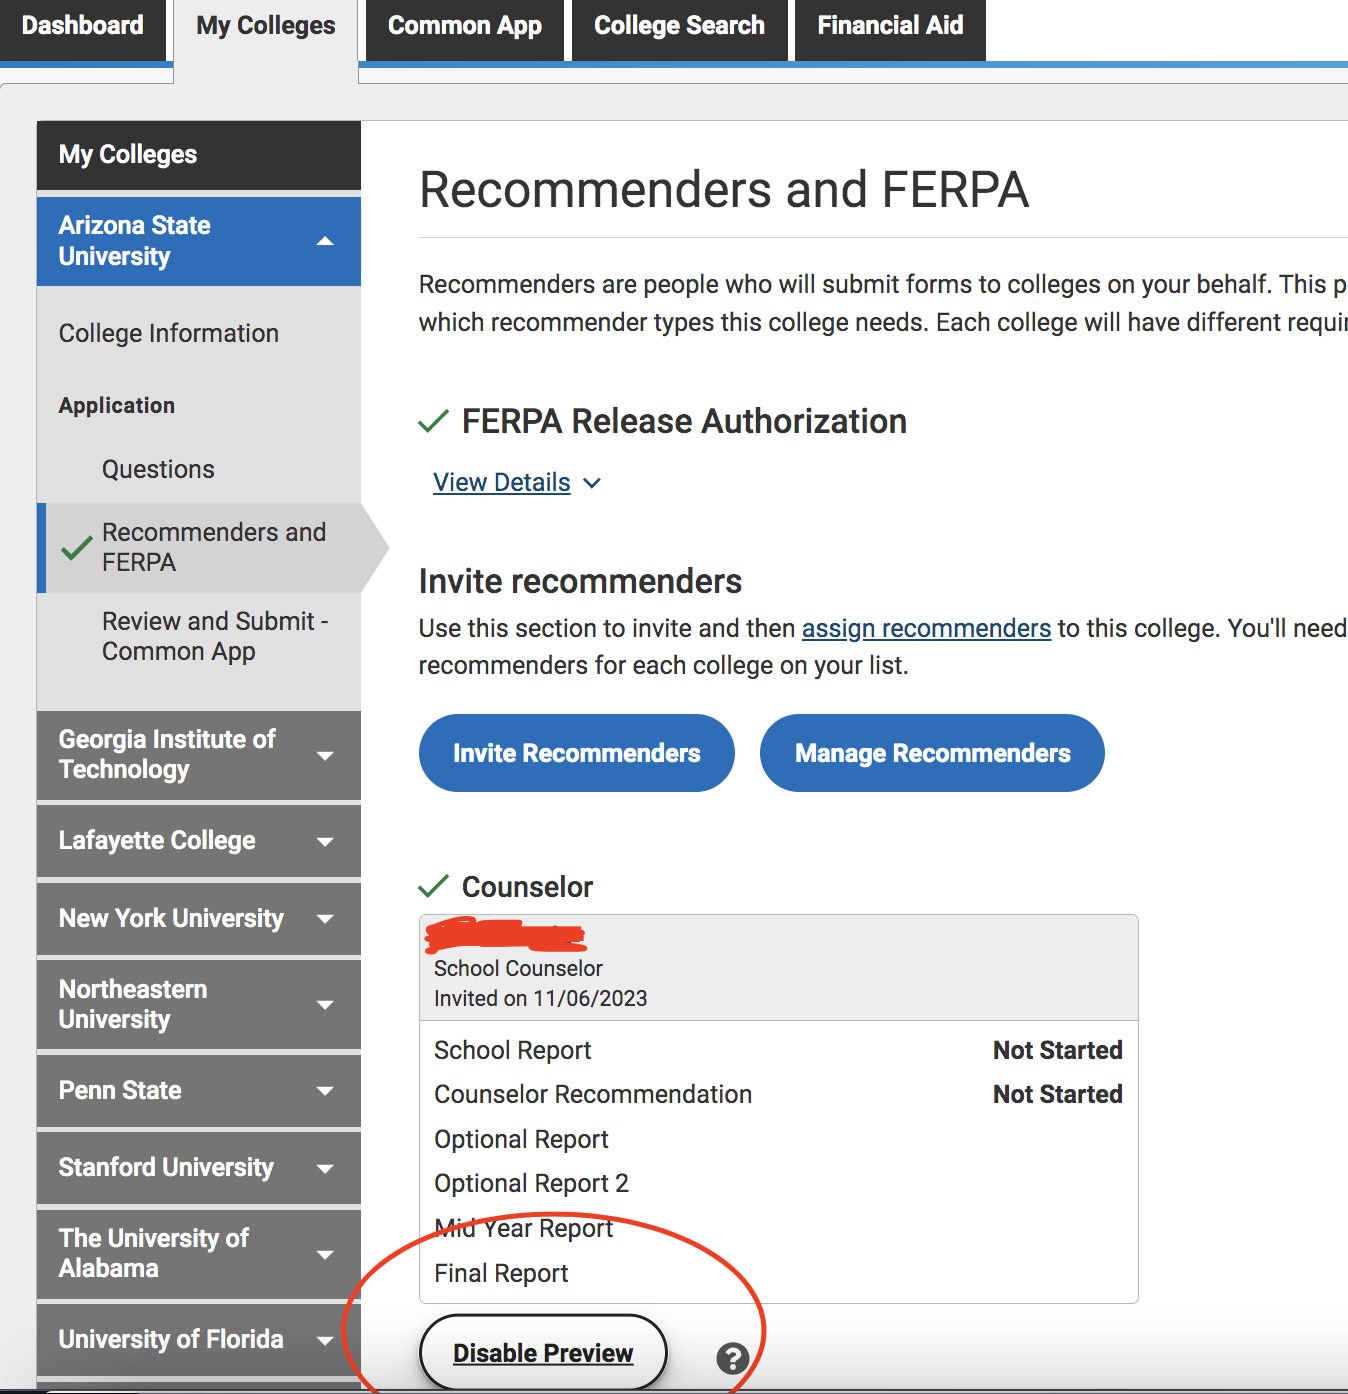Open College Information in sidebar

[x=169, y=333]
